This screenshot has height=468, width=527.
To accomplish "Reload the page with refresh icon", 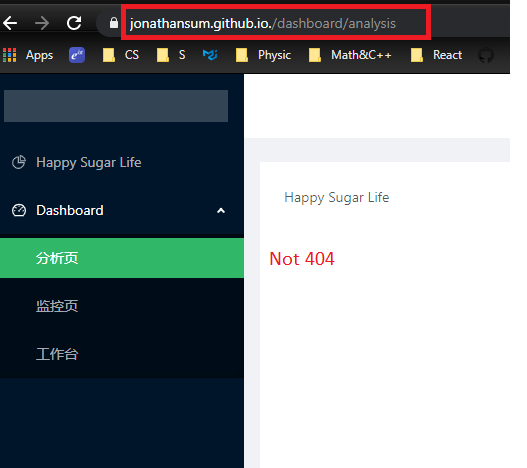I will click(x=74, y=23).
